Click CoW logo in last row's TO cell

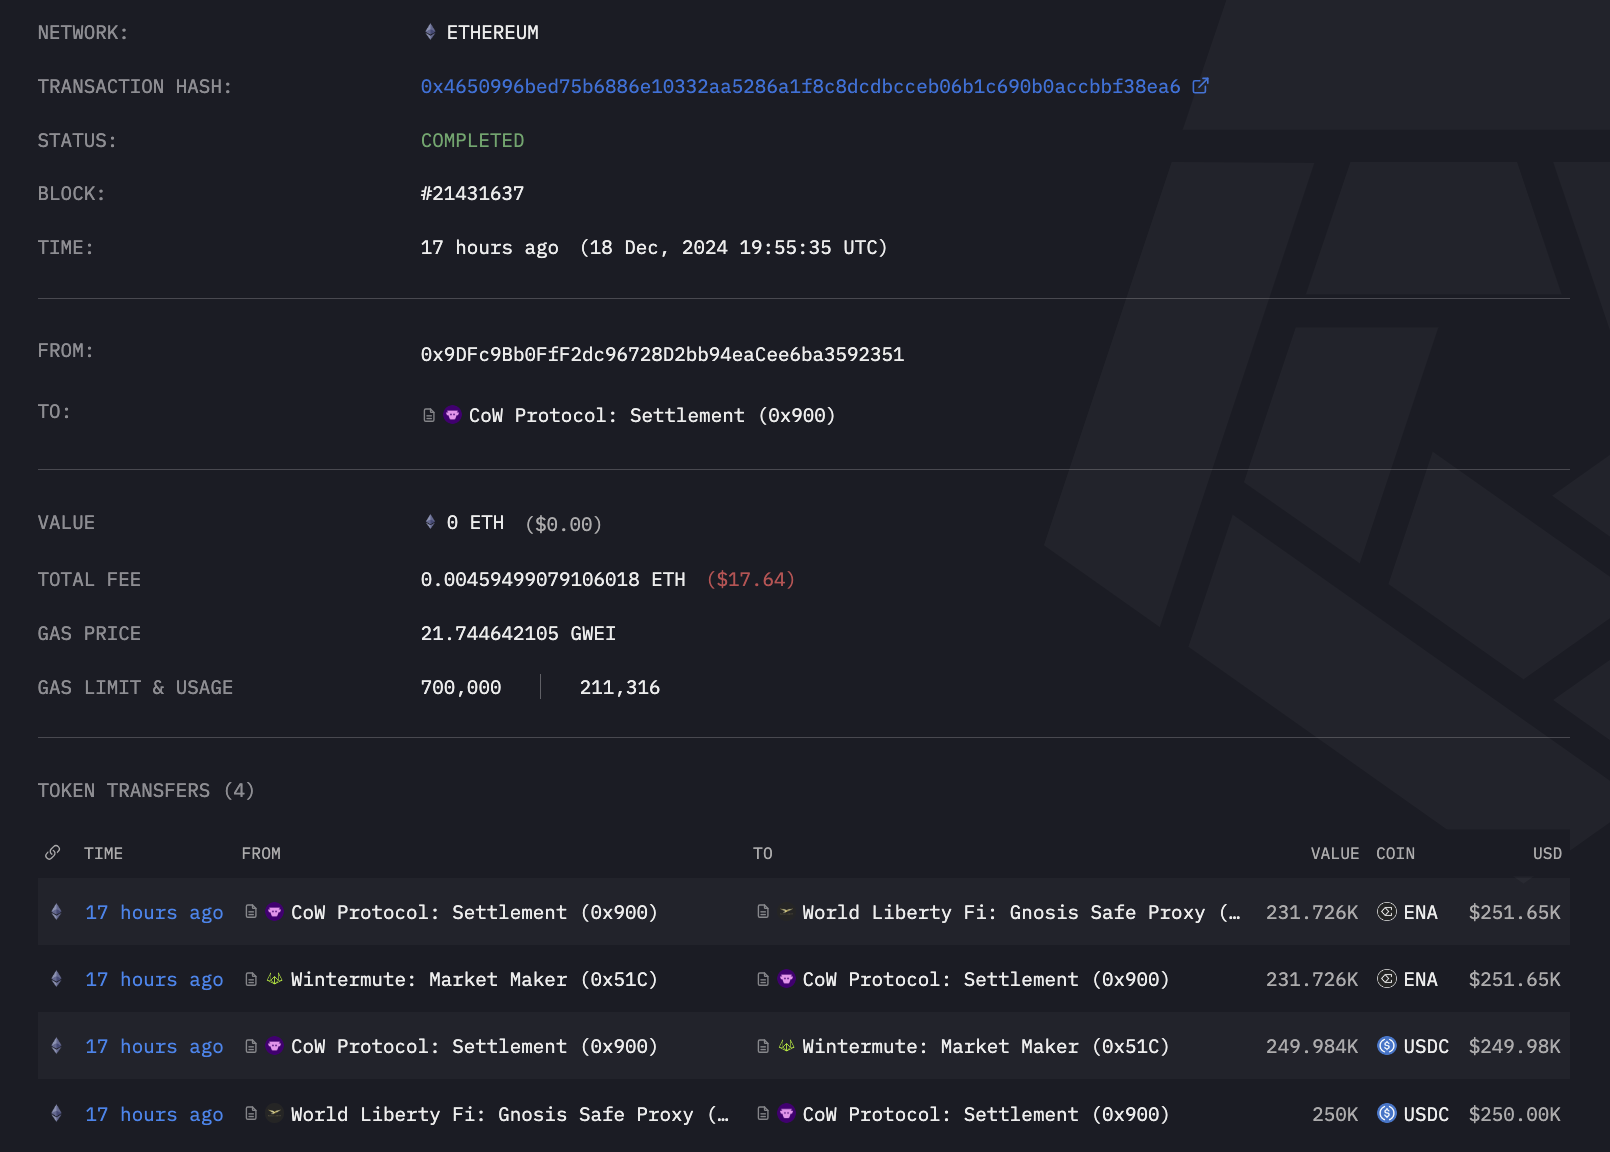pyautogui.click(x=786, y=1113)
